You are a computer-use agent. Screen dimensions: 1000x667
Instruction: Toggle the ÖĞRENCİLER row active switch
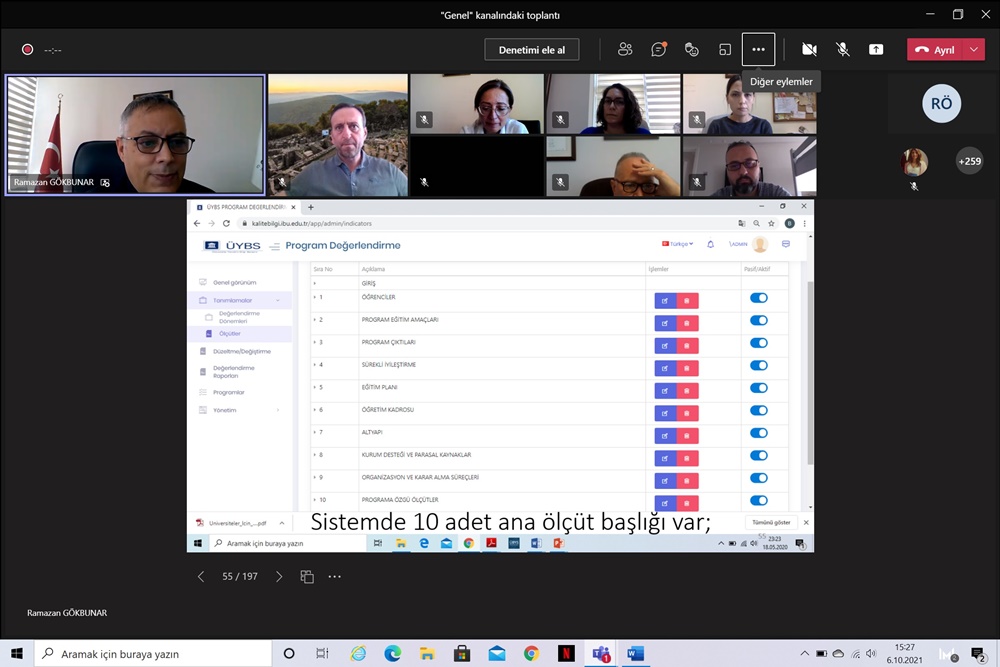coord(758,298)
